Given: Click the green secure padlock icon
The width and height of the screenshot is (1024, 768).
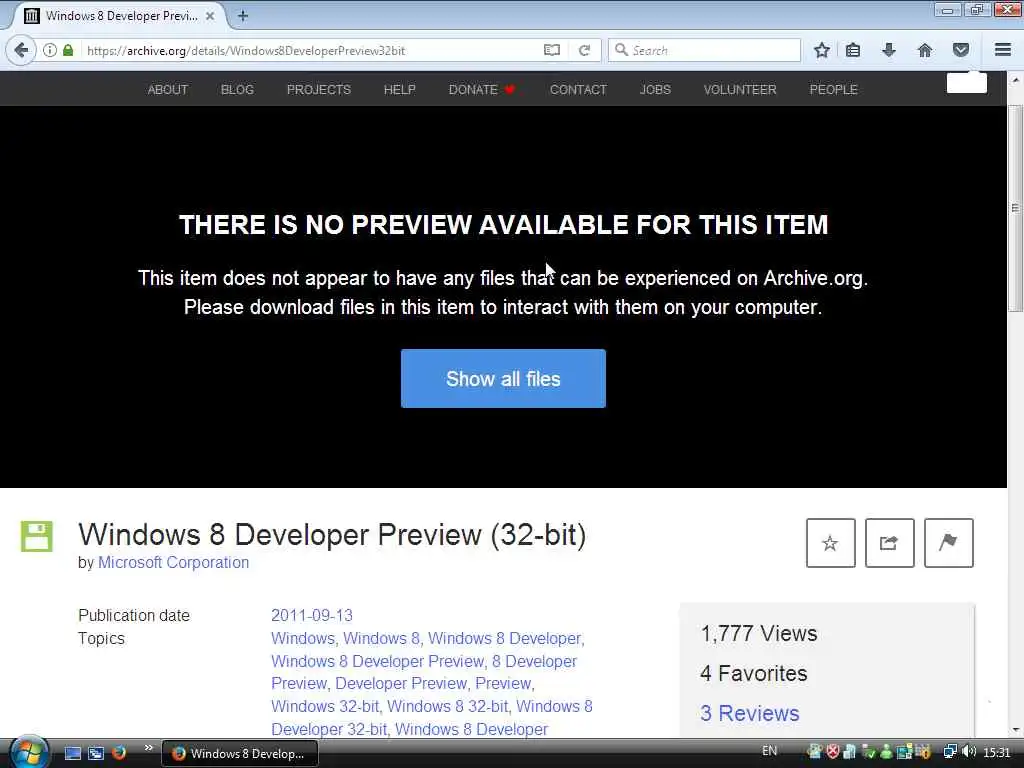Looking at the screenshot, I should [68, 50].
